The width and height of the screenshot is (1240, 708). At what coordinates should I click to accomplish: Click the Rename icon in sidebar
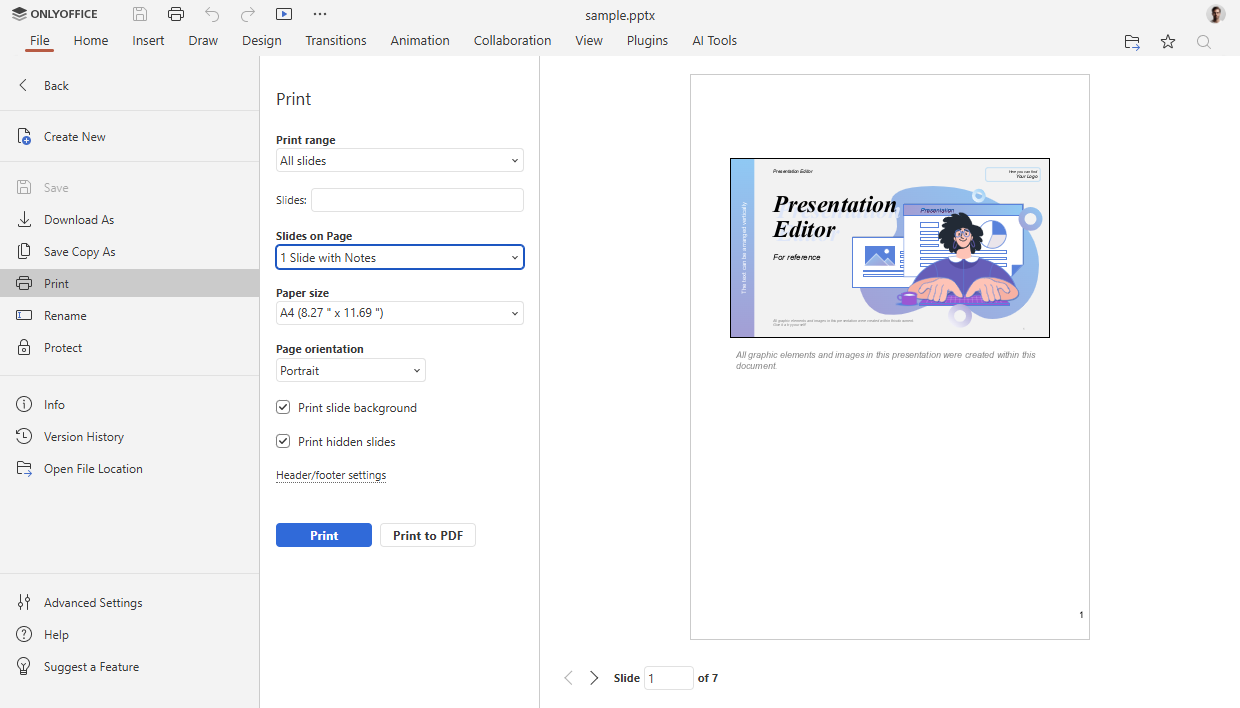[x=24, y=316]
